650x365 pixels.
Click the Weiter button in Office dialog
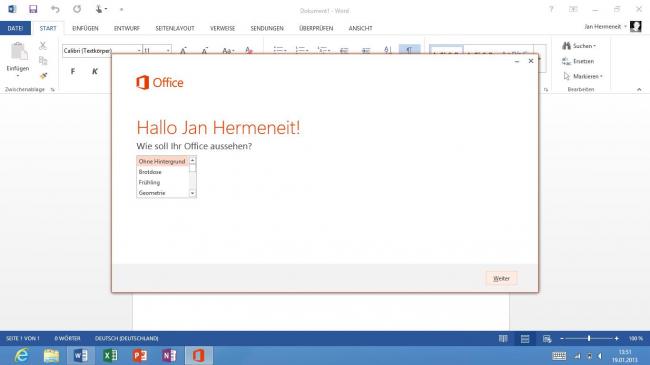tap(501, 278)
